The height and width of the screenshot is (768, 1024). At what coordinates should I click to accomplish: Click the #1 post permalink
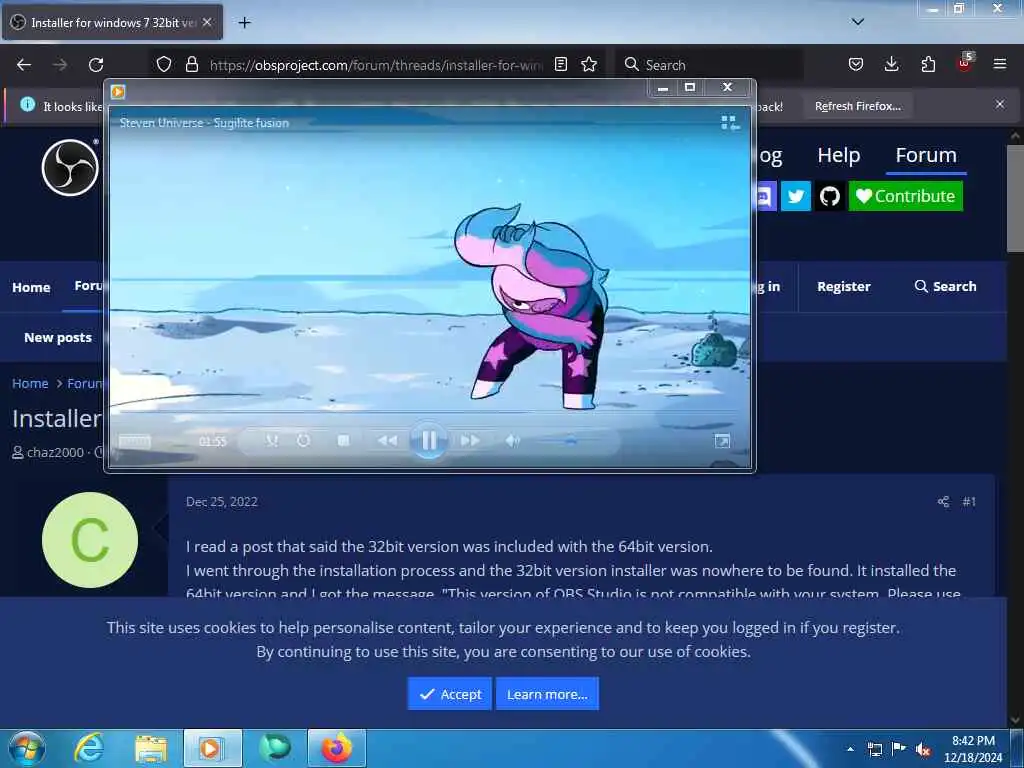968,502
